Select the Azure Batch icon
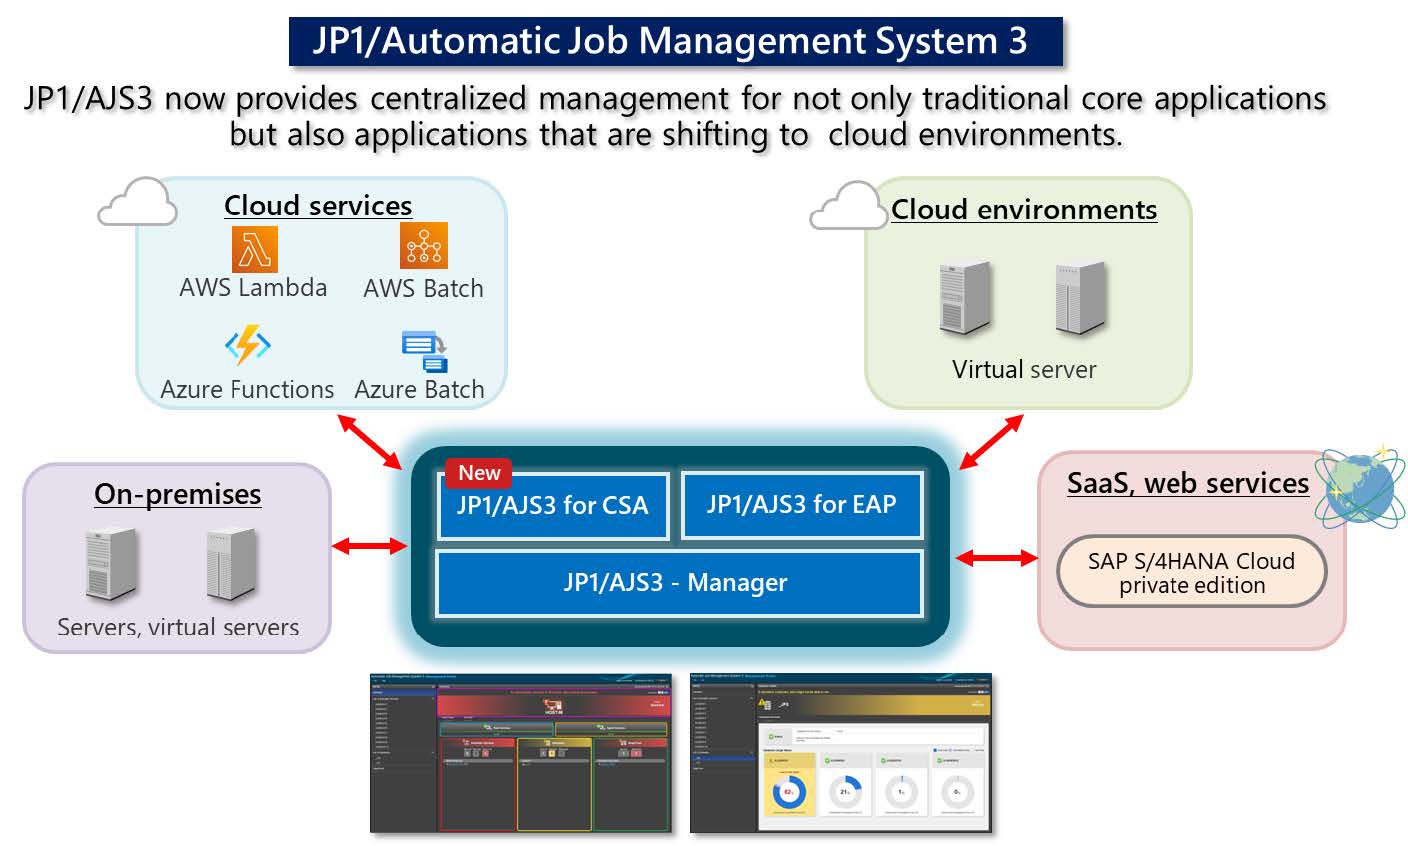The image size is (1408, 846). click(x=425, y=351)
